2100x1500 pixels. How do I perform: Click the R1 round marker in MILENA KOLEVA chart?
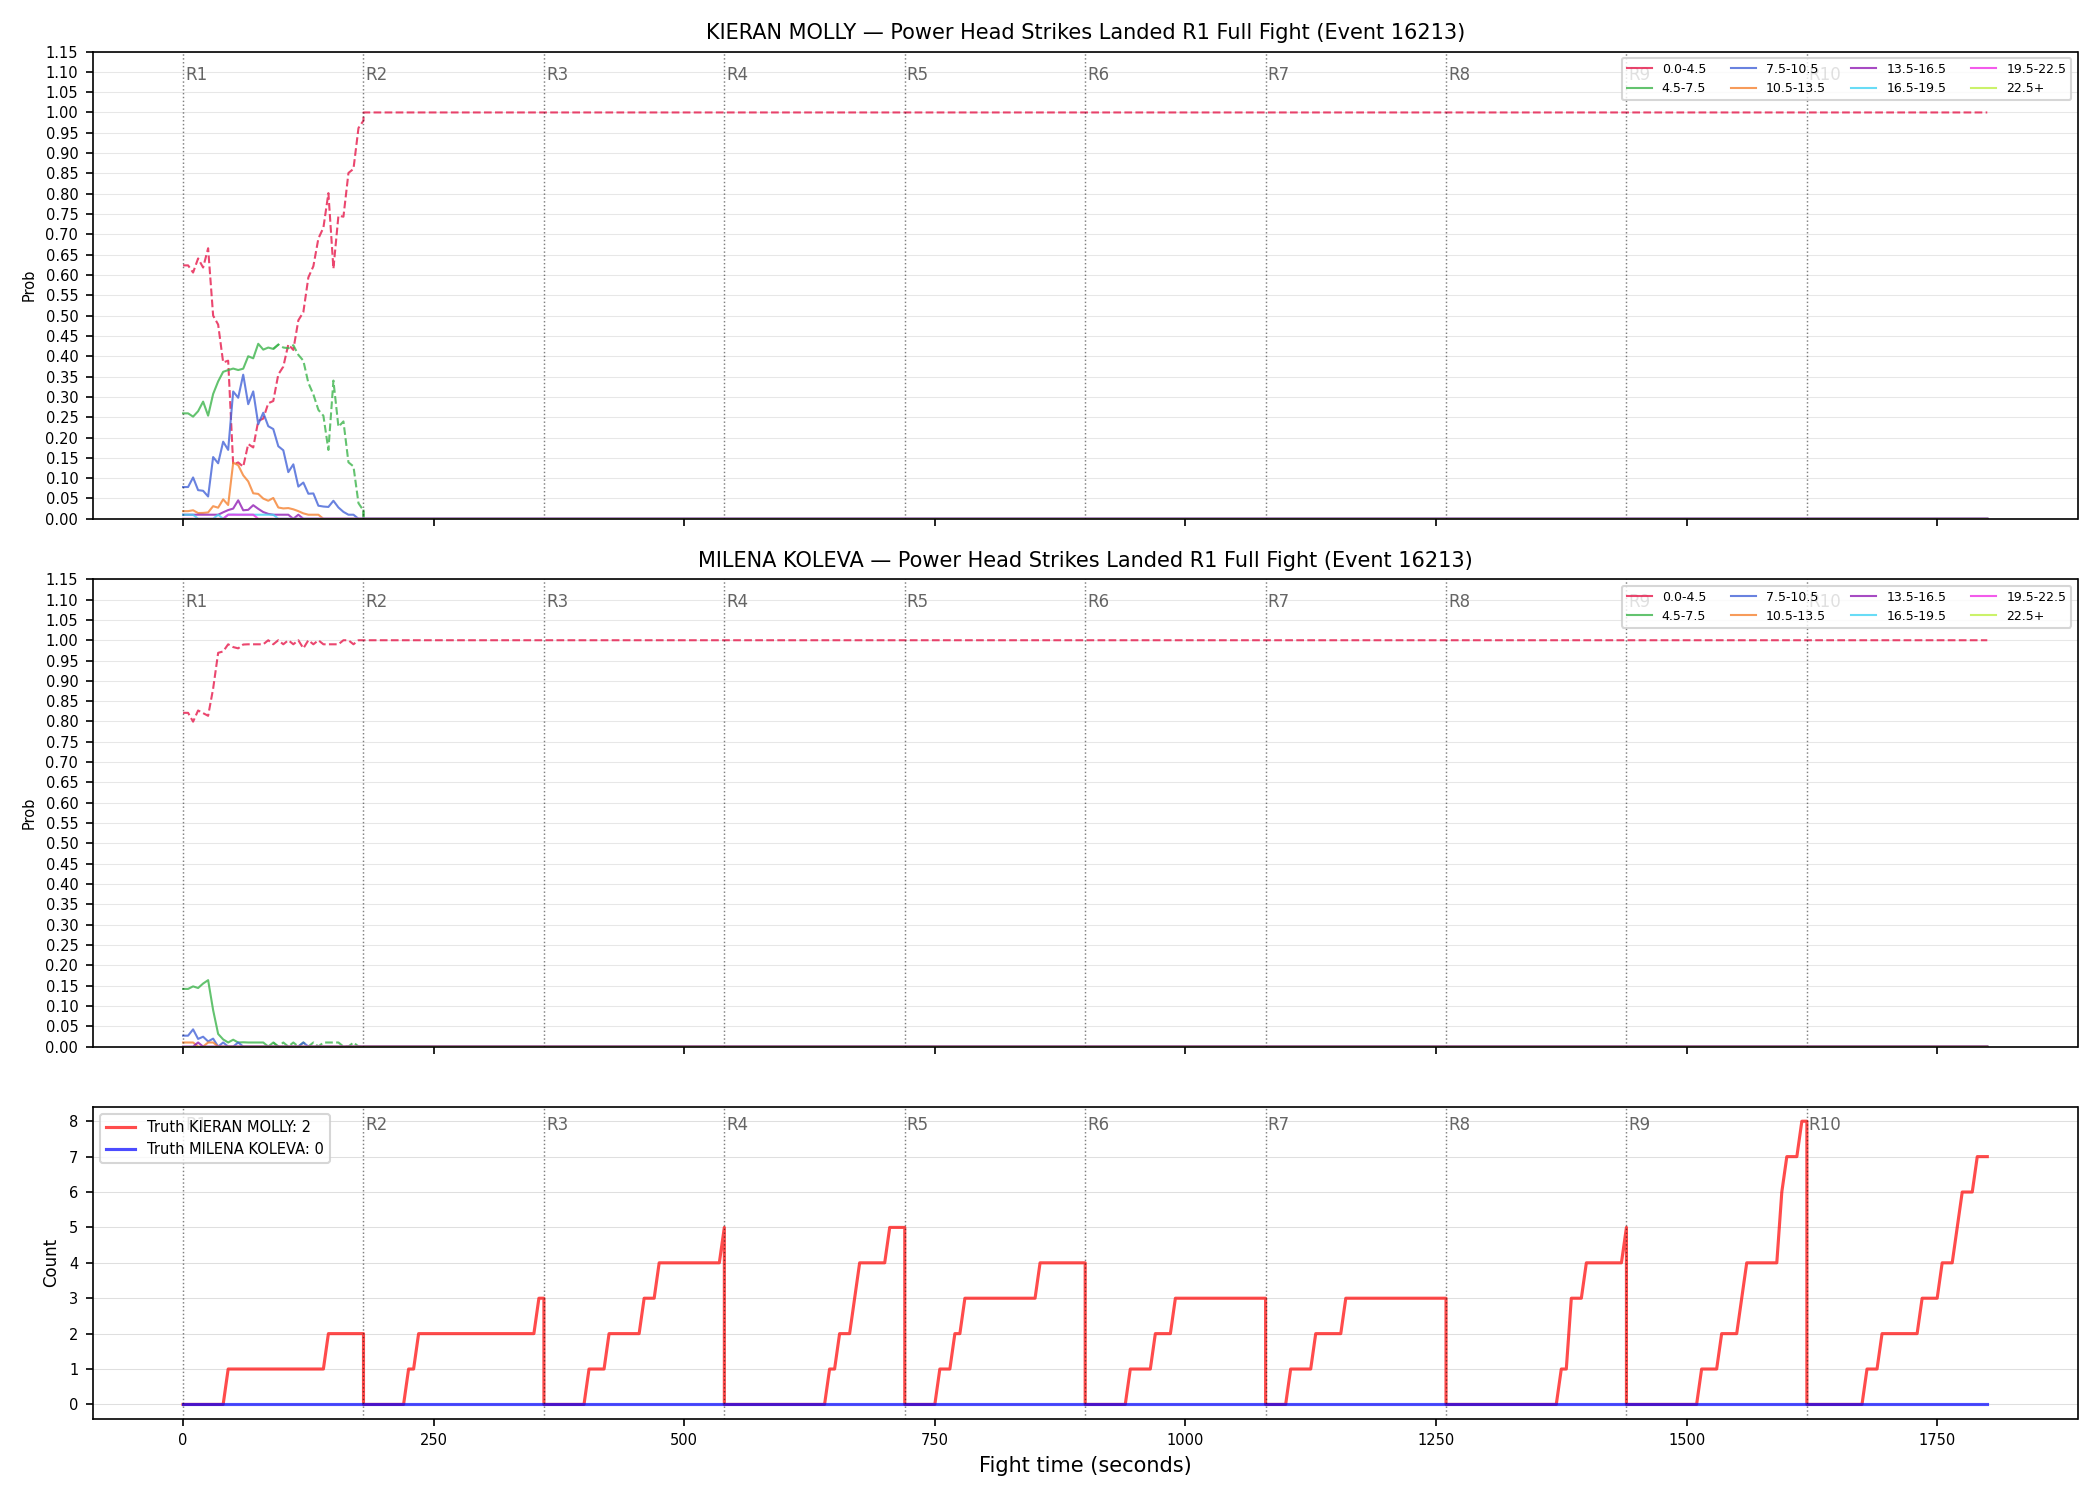pyautogui.click(x=196, y=601)
